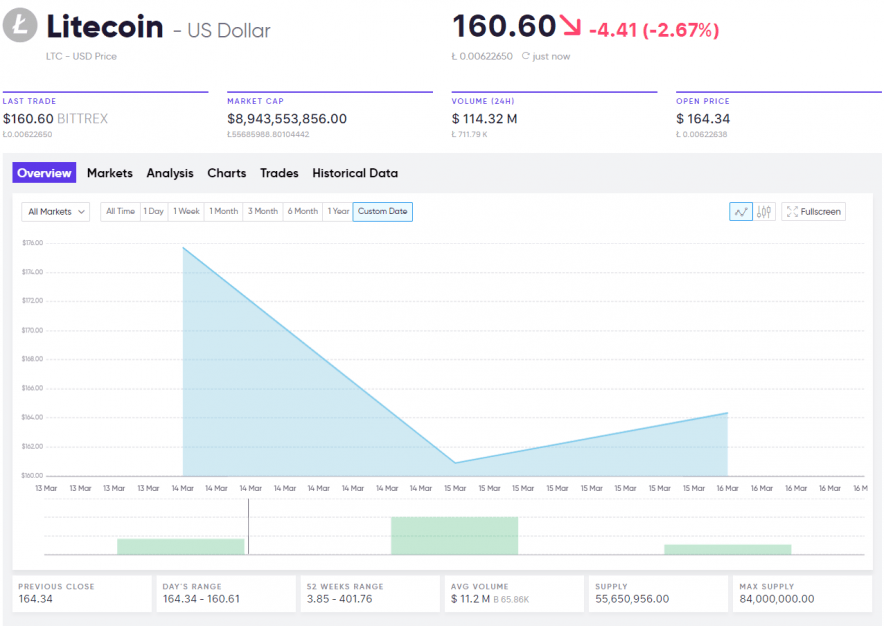This screenshot has width=884, height=626.
Task: Click the Litecoin logo icon
Action: 20,27
